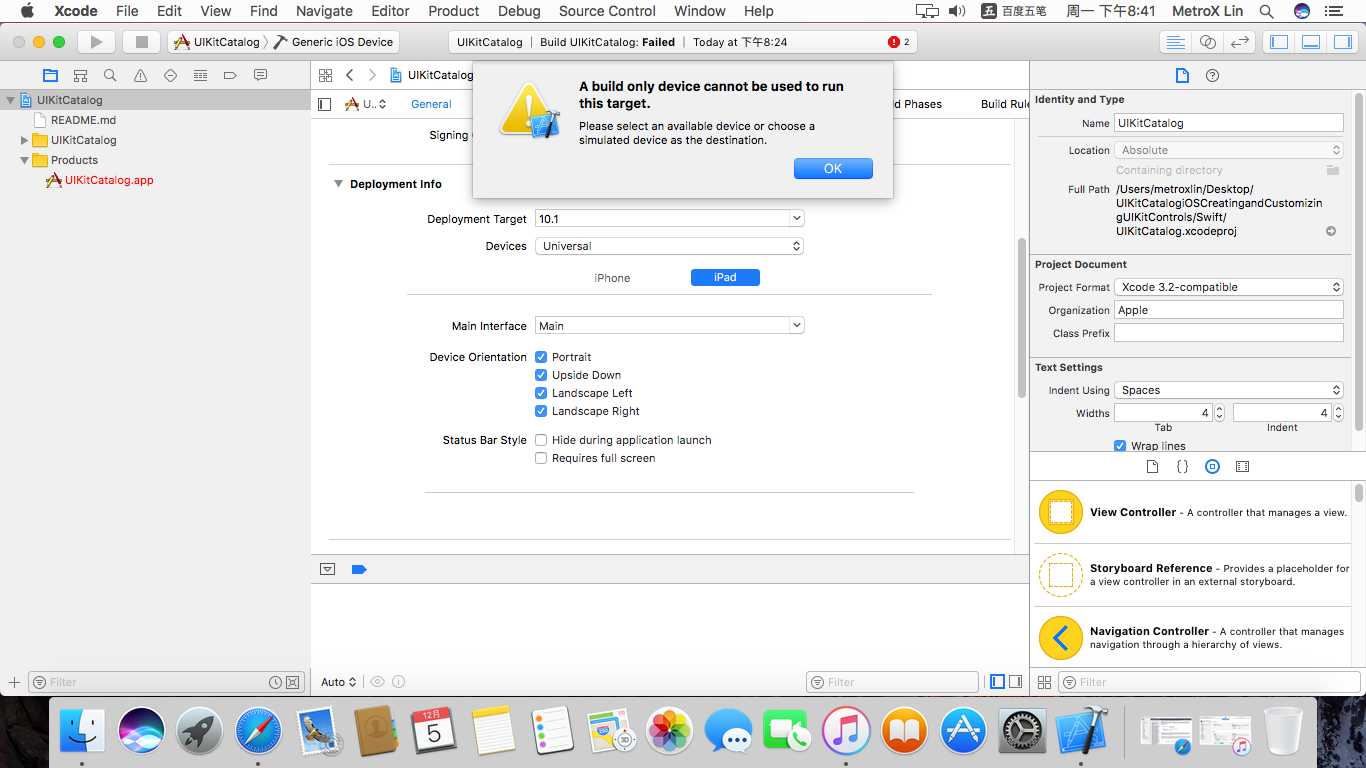Click the Stop button in Xcode toolbar
This screenshot has height=768, width=1366.
pyautogui.click(x=142, y=42)
